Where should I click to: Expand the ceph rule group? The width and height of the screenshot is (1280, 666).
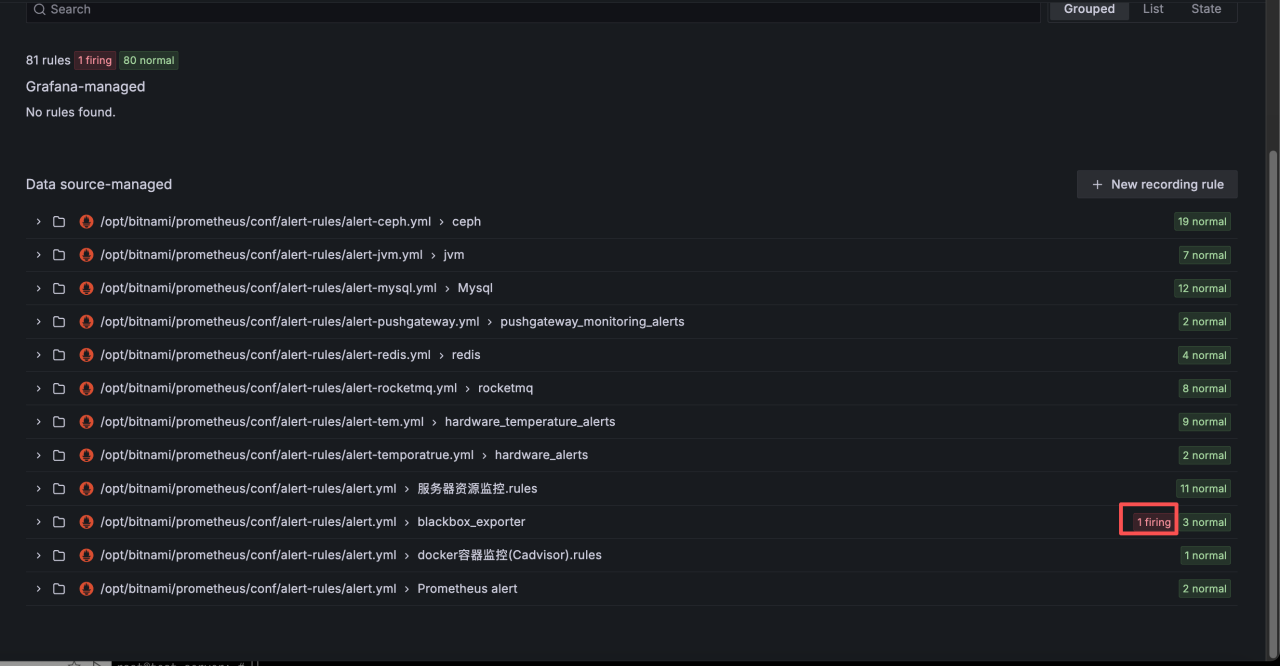tap(38, 222)
